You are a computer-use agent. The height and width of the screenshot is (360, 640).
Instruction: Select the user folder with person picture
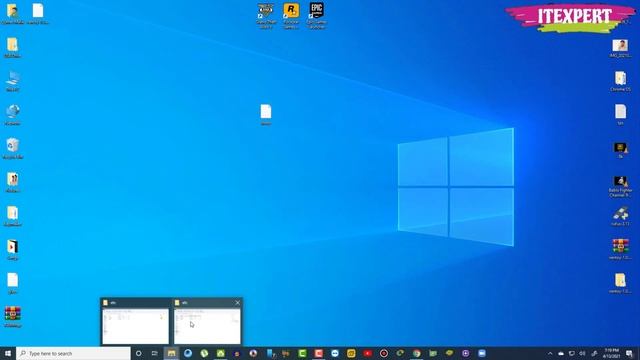(13, 14)
